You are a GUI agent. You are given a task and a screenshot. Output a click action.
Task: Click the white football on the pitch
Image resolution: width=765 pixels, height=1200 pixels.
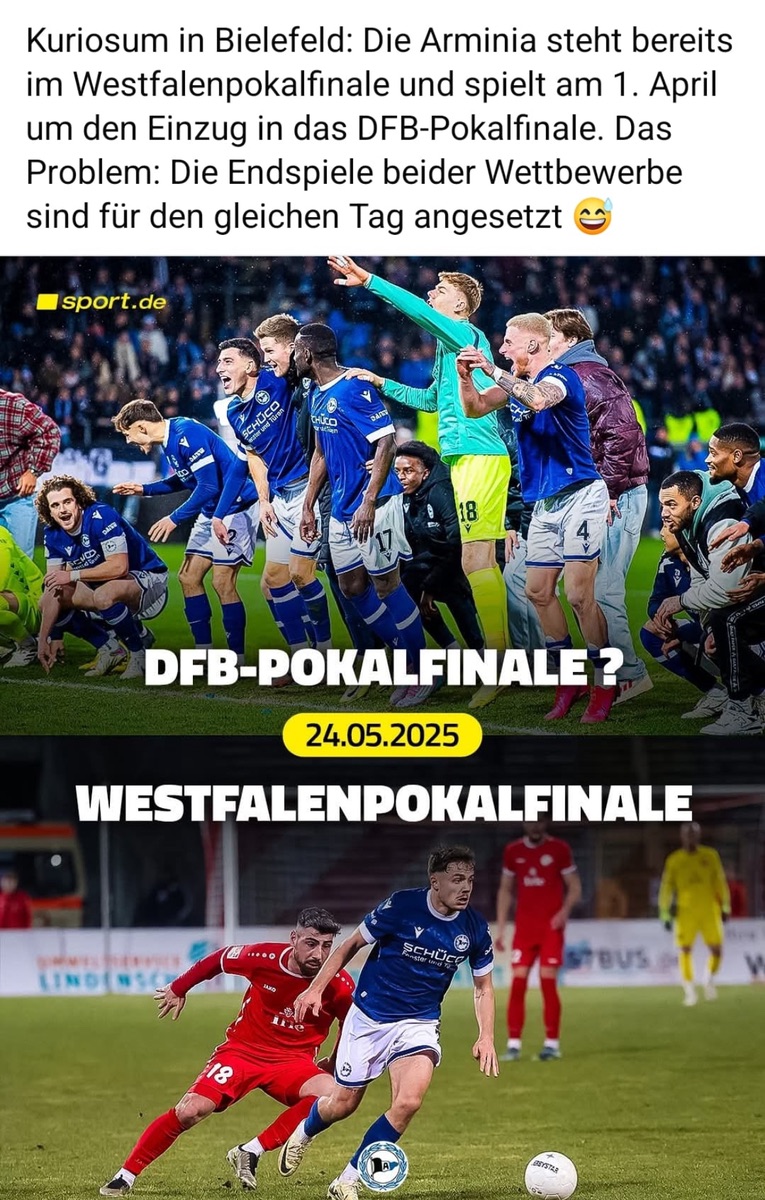tap(551, 1175)
